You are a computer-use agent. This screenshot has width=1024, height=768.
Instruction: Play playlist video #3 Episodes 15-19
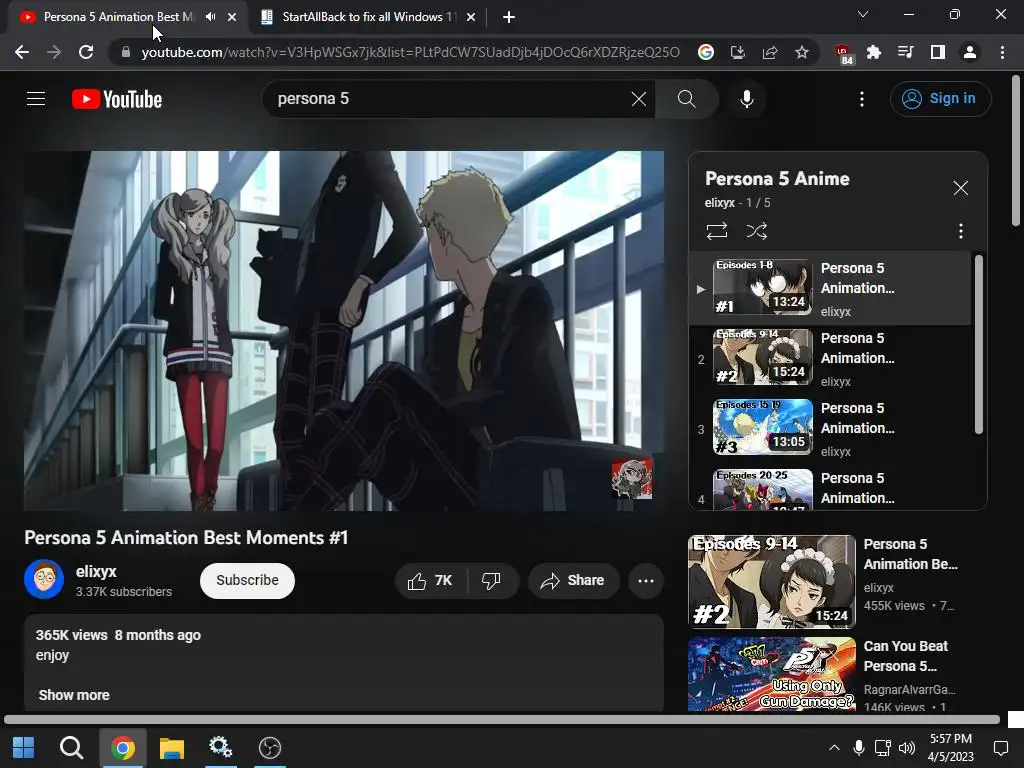[x=829, y=429]
